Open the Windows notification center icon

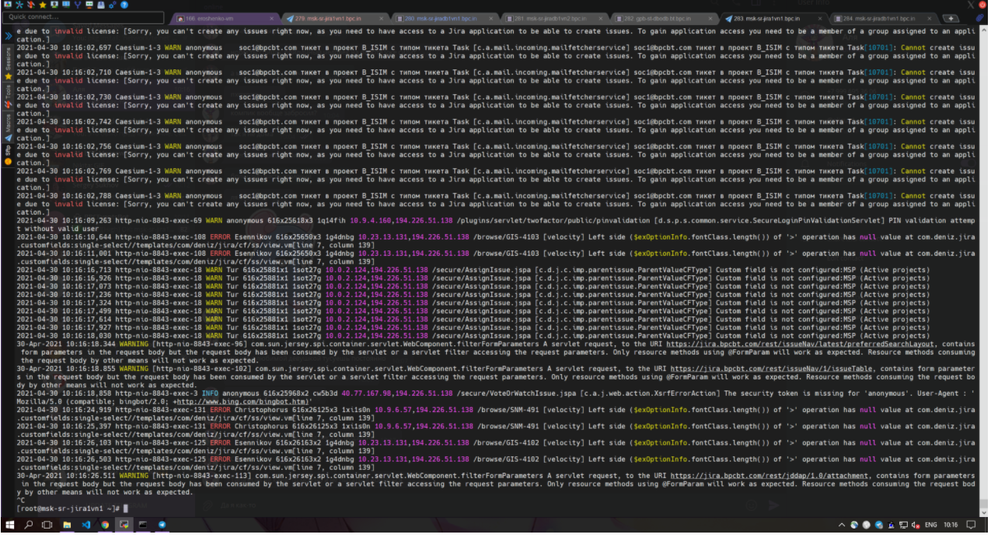tap(971, 525)
